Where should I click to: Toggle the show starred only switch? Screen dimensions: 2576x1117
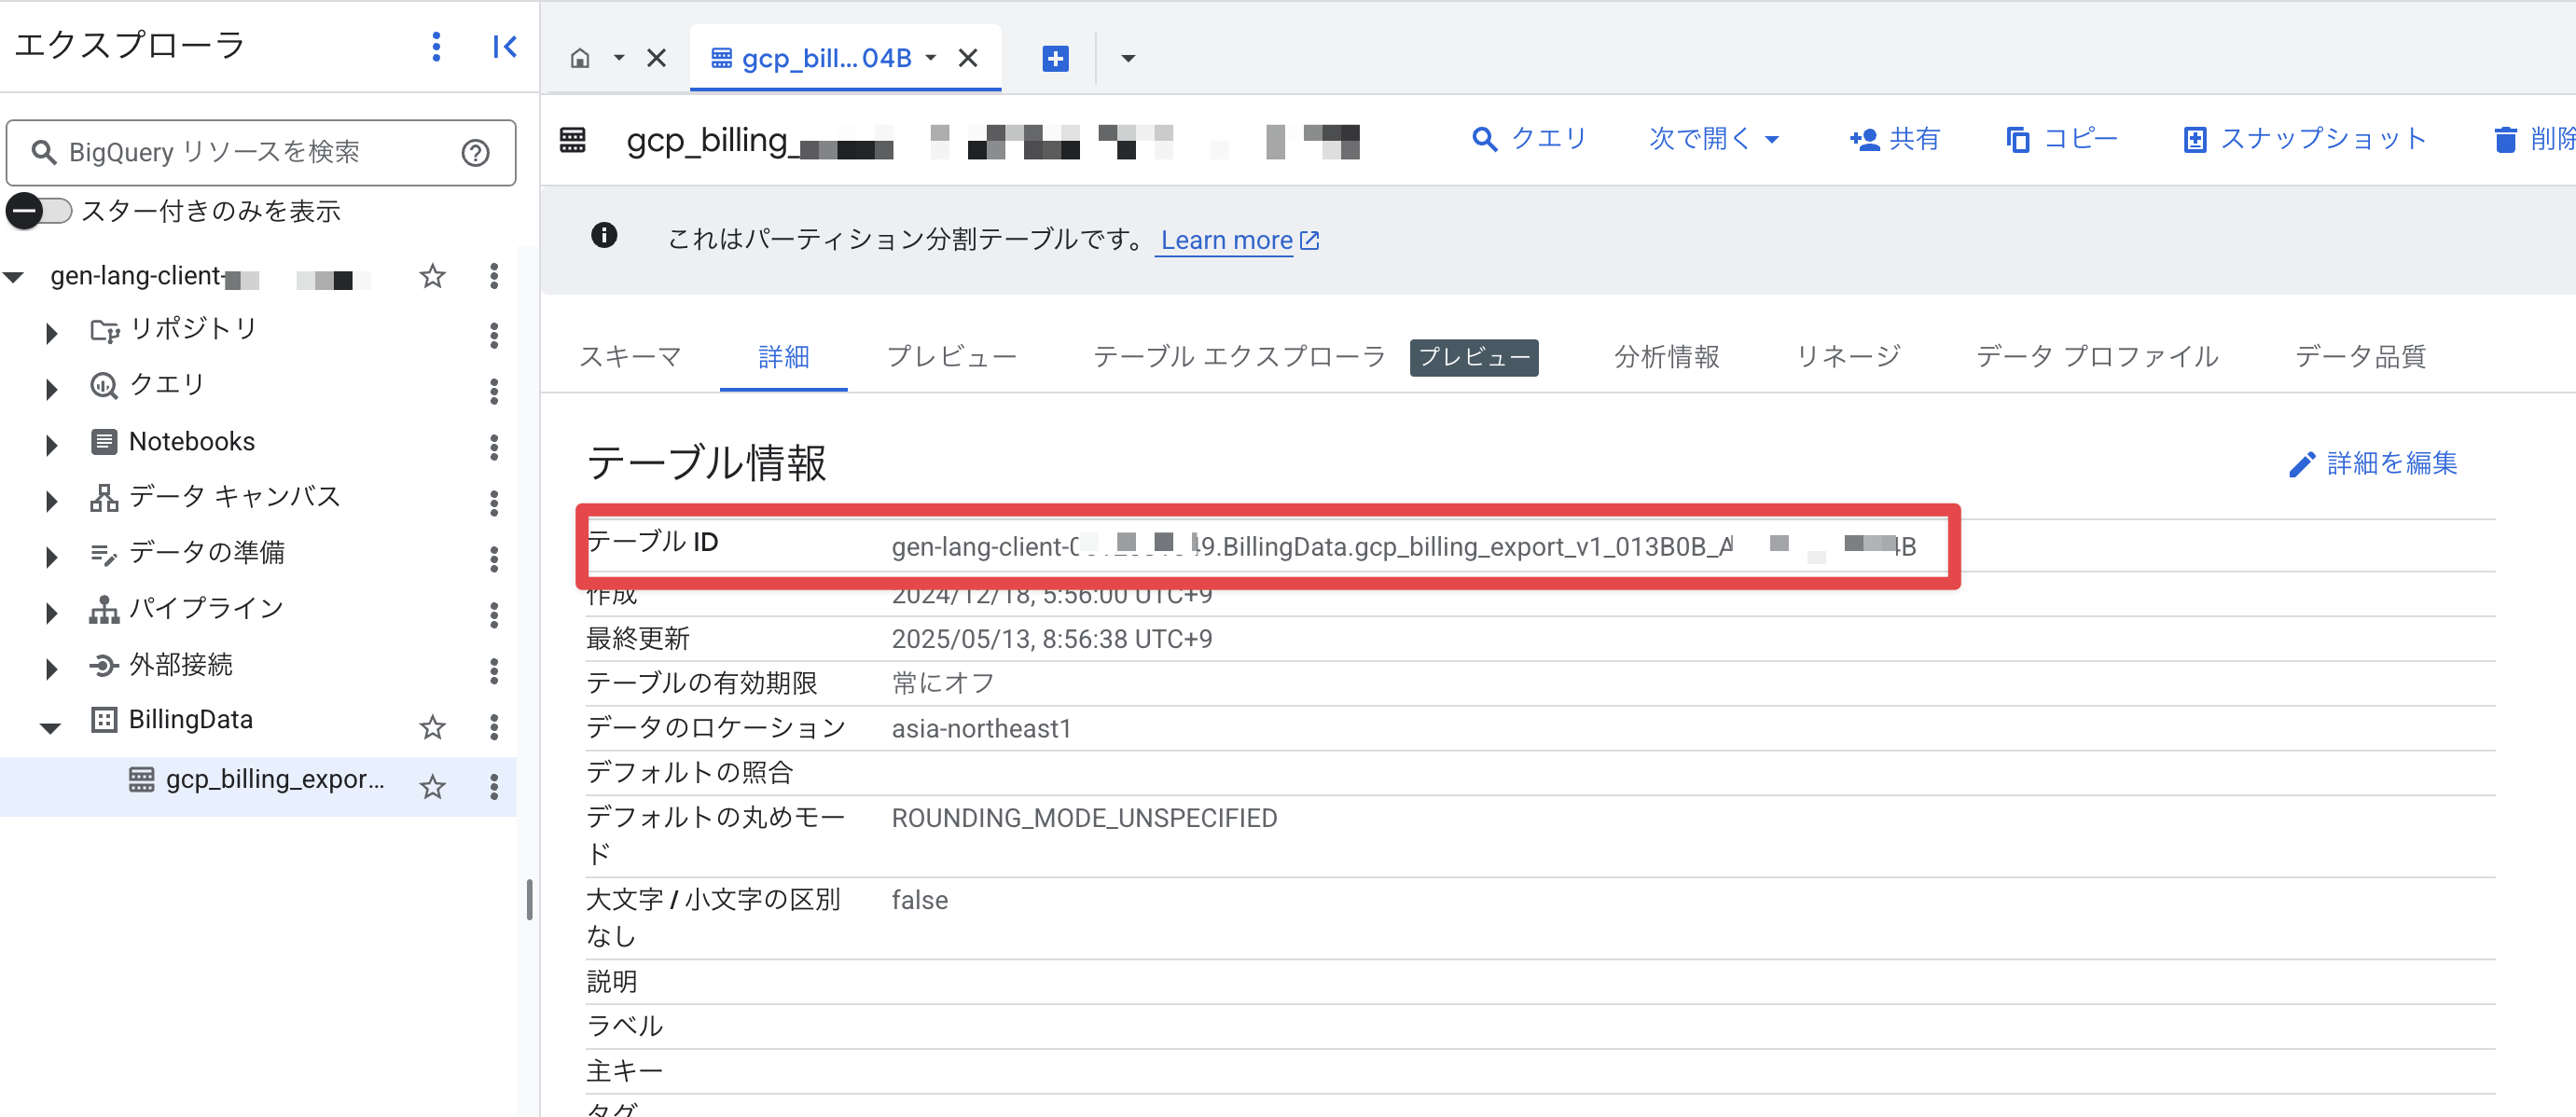[x=40, y=211]
